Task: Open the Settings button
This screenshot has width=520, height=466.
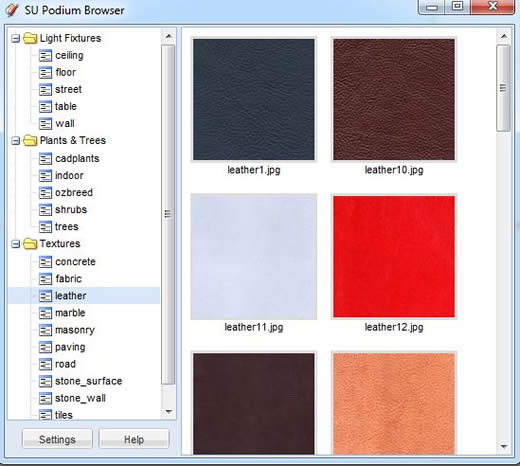Action: pos(57,439)
